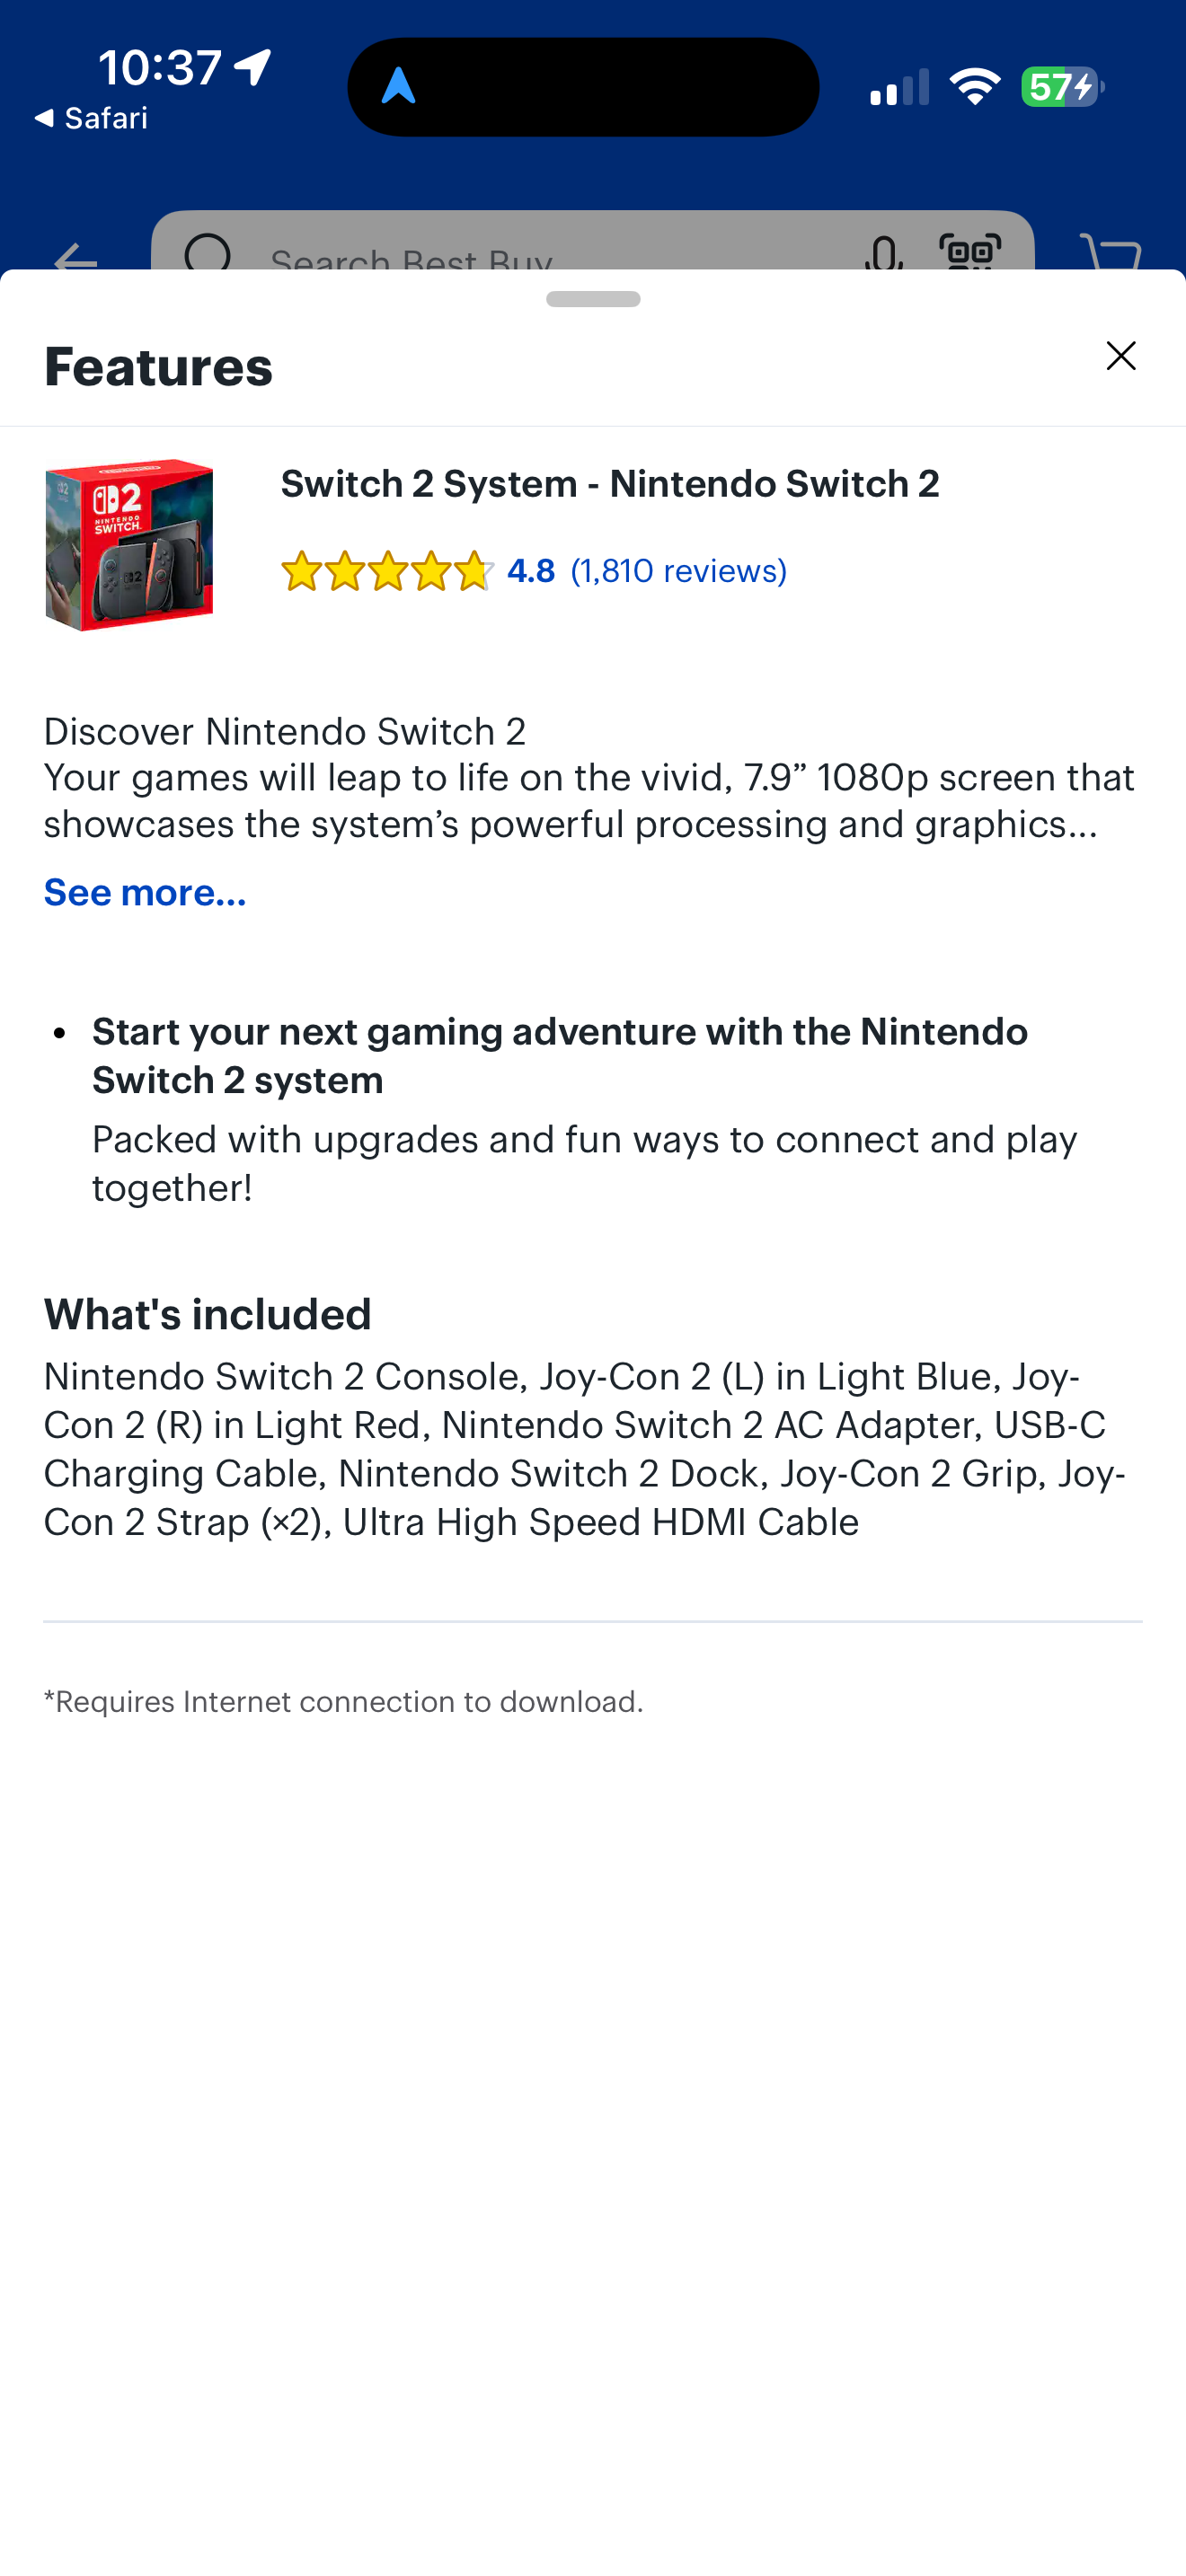Tap the microphone voice search icon
Screen dimensions: 1186x2576
click(883, 253)
